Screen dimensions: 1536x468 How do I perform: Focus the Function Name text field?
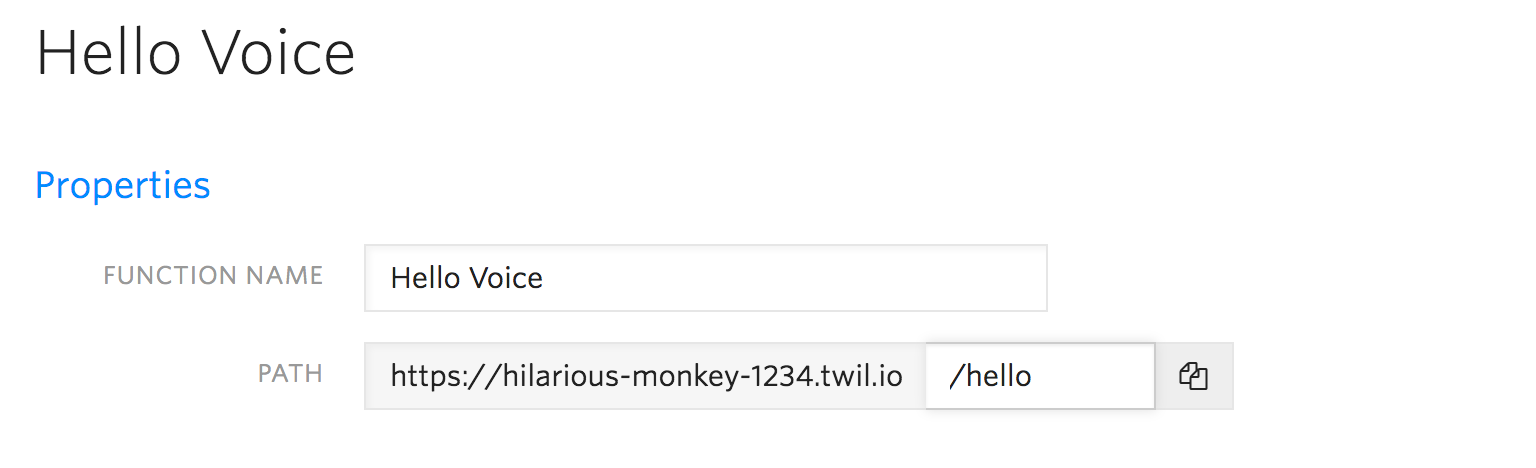(x=705, y=277)
